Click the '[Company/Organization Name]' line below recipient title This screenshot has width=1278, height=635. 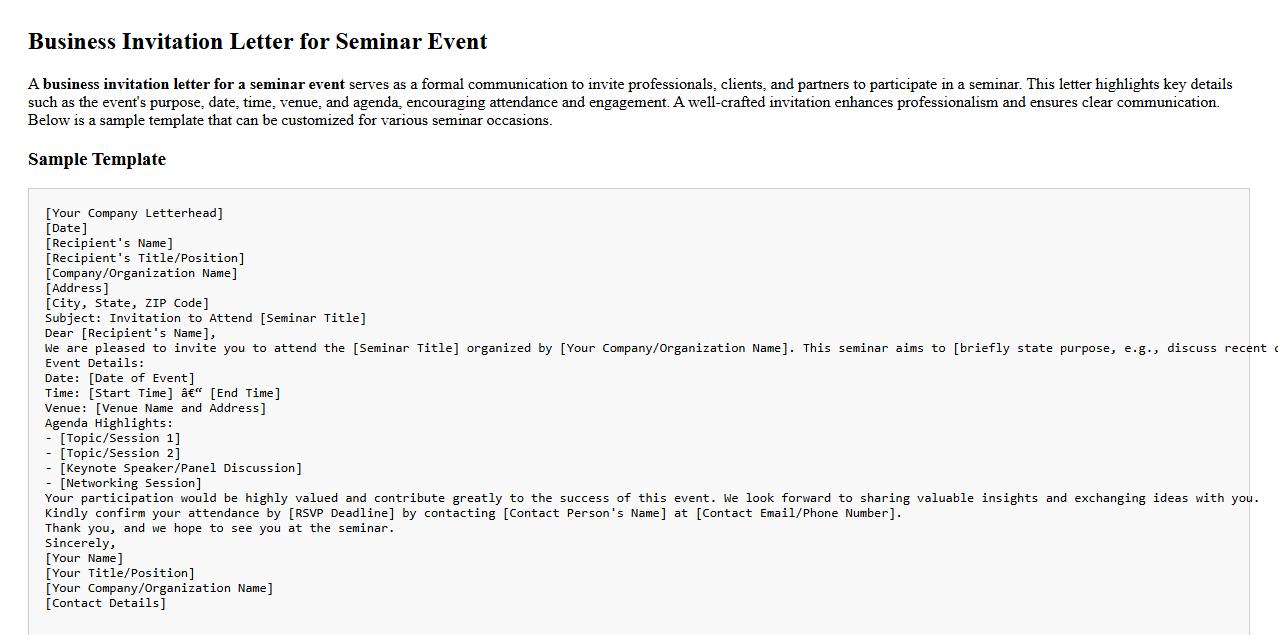[x=141, y=273]
